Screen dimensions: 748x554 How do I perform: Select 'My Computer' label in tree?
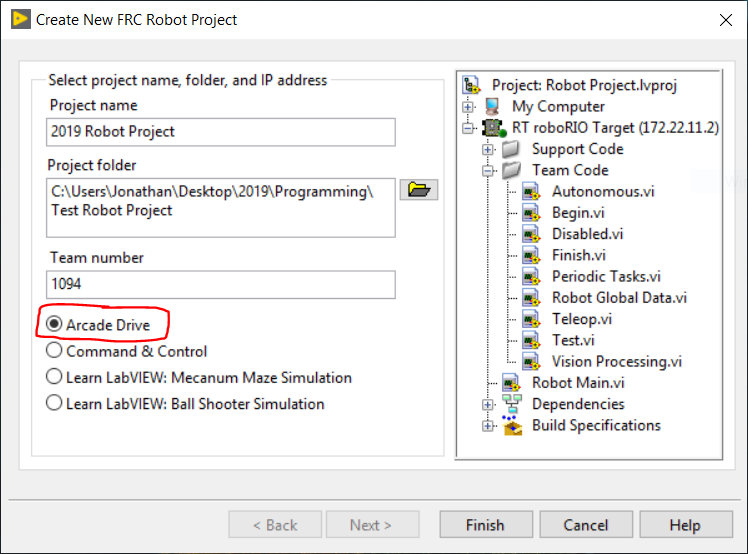(558, 106)
